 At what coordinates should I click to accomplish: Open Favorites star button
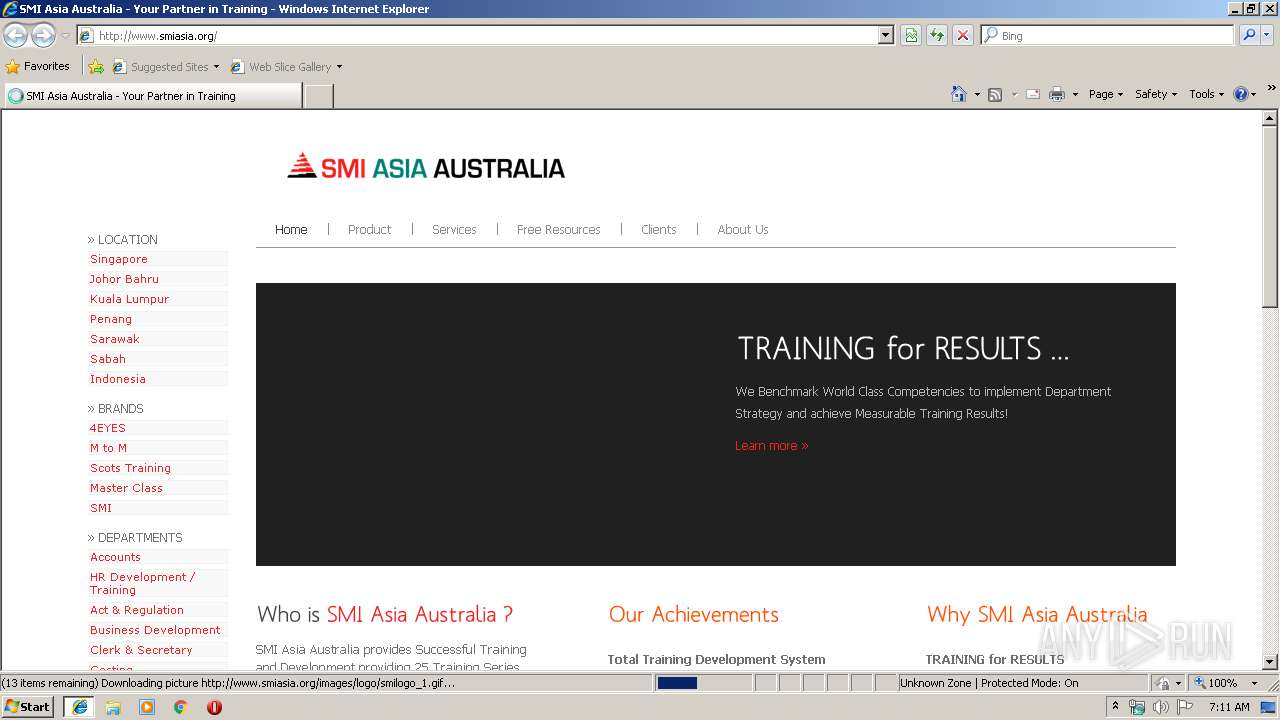38,66
